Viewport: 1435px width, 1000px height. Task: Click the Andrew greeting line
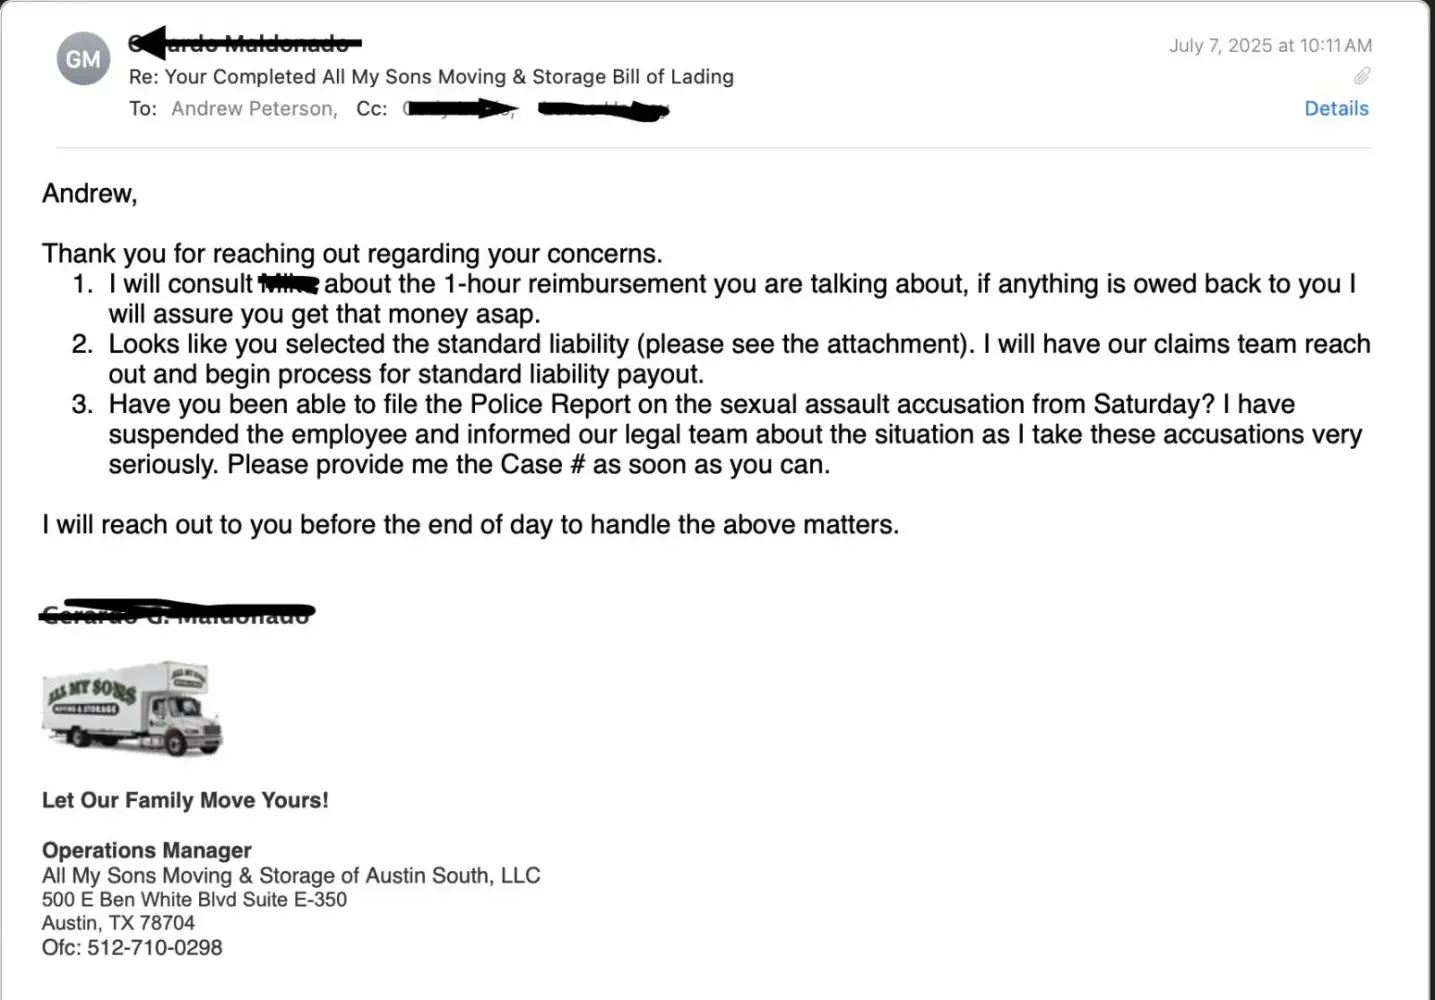click(90, 193)
